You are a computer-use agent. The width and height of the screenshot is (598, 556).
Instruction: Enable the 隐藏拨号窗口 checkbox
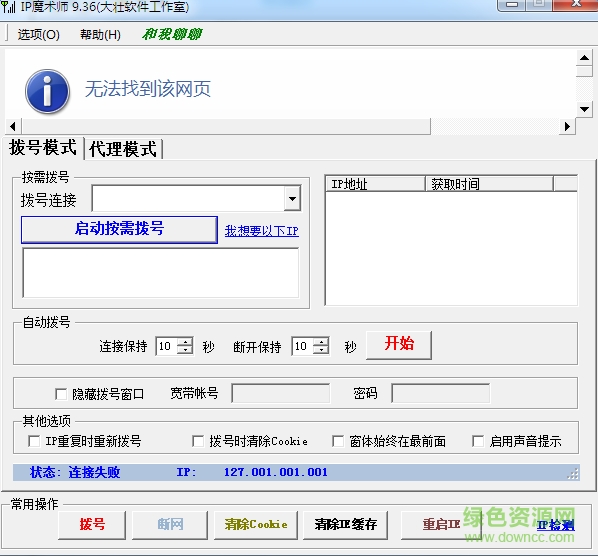coord(61,394)
